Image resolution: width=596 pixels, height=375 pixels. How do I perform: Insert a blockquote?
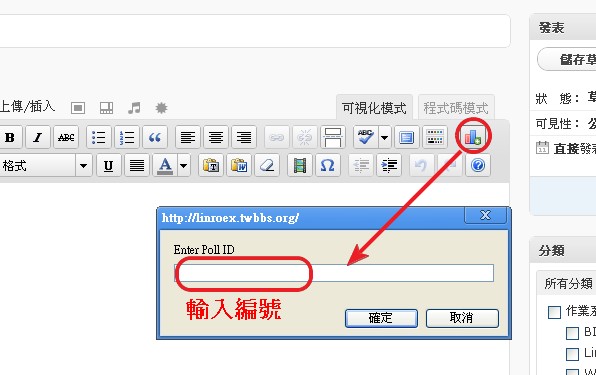(155, 137)
